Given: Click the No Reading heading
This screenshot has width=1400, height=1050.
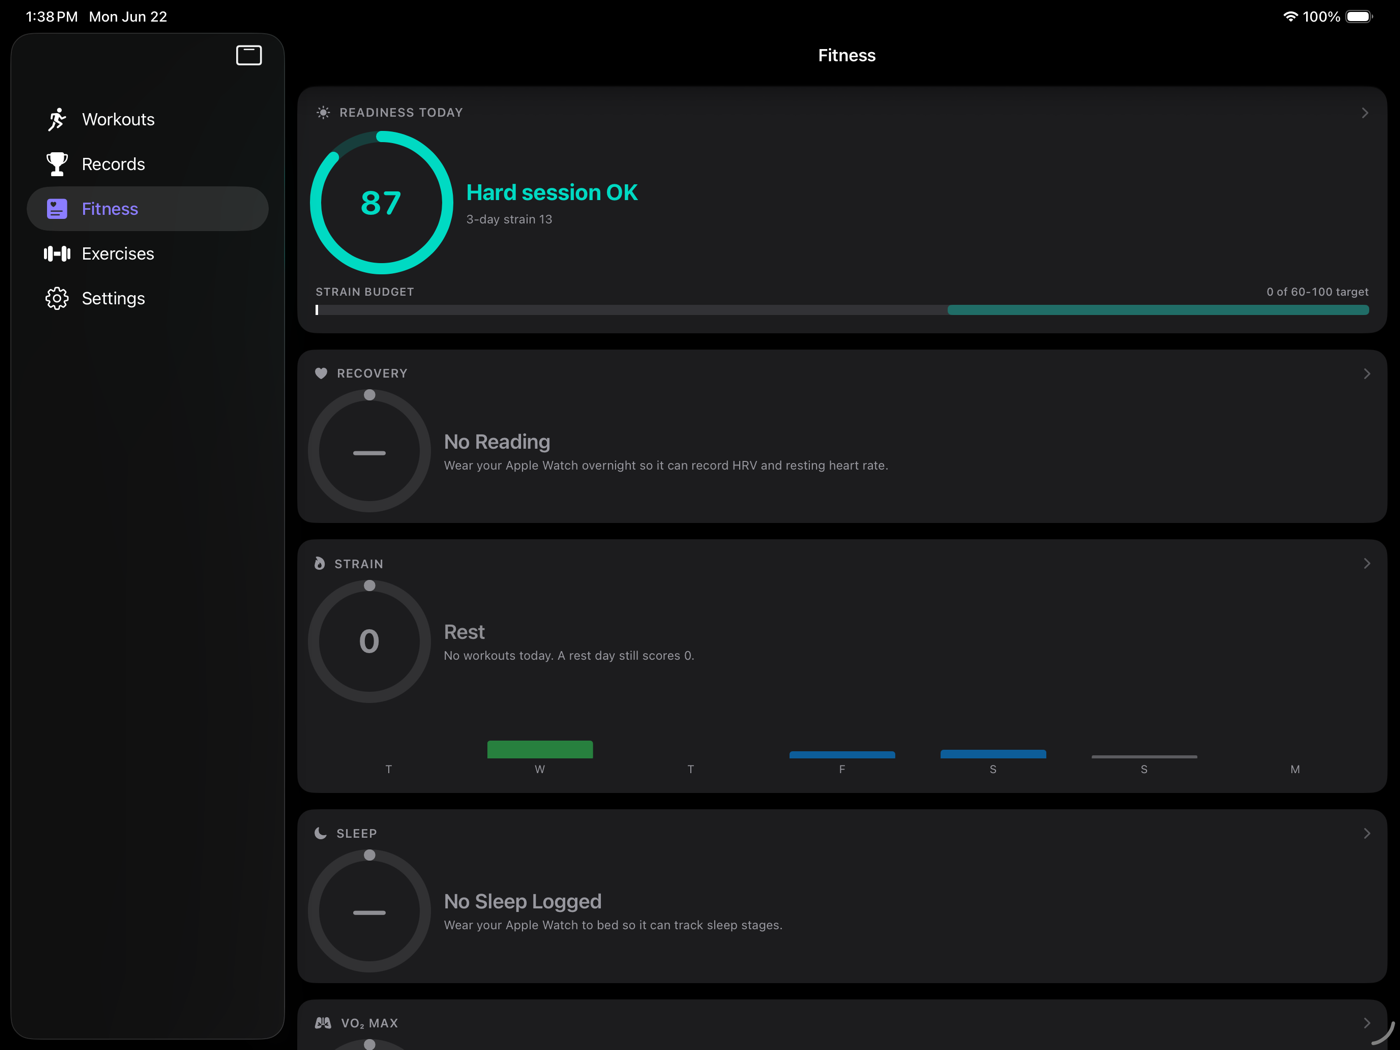Looking at the screenshot, I should click(x=497, y=442).
